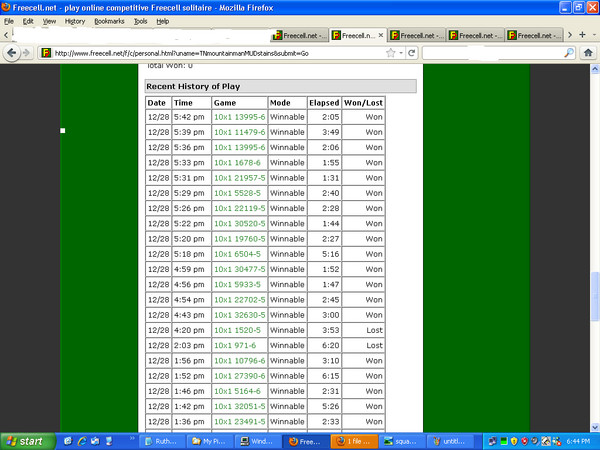The image size is (600, 450).
Task: Expand the quick launch overflow chevron
Action: tap(132, 439)
